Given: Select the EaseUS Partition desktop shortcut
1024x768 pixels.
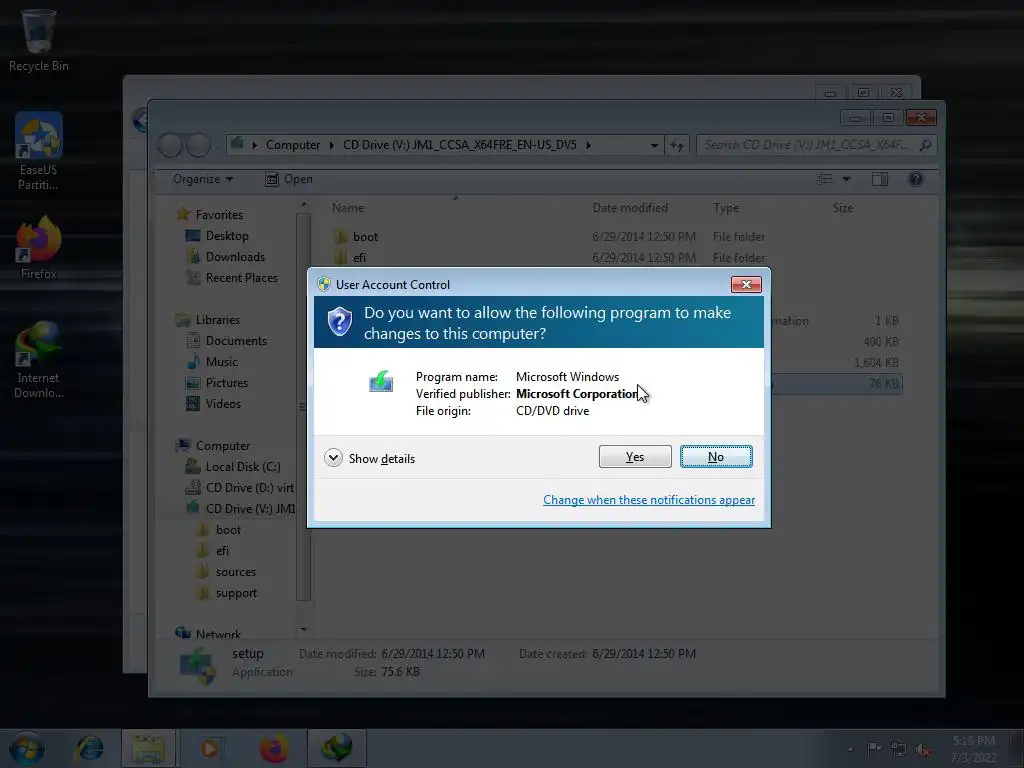Looking at the screenshot, I should 39,152.
